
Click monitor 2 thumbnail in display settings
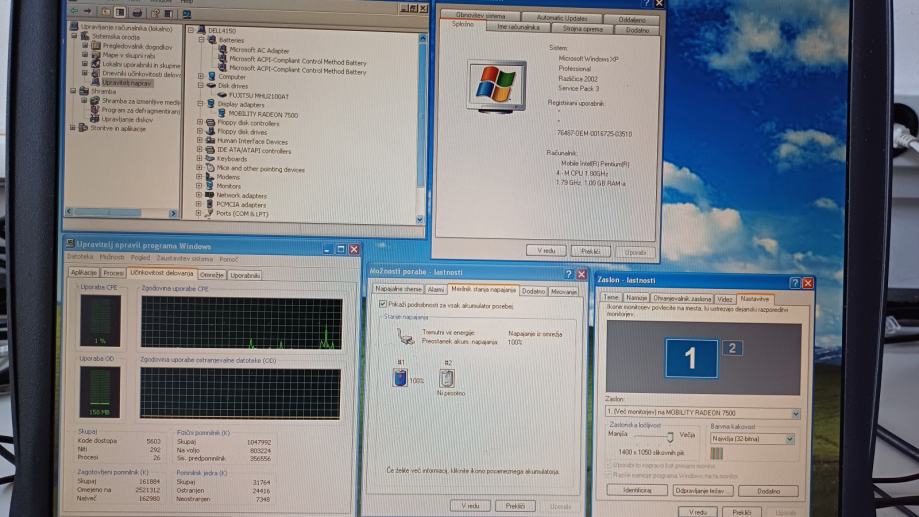point(731,348)
